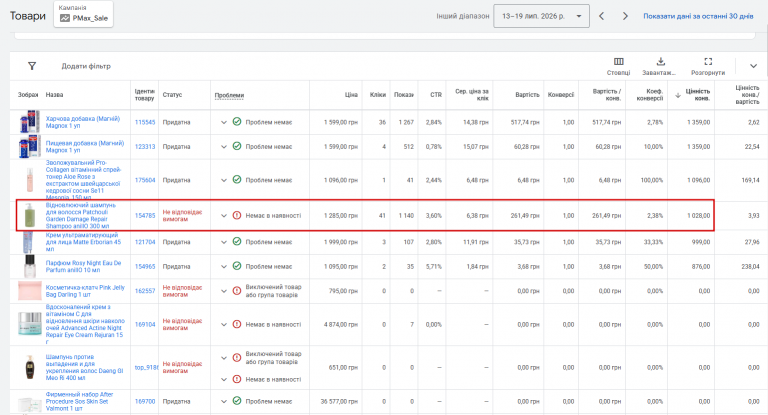Click the Patchouli shampoo product thumbnail

pos(29,216)
